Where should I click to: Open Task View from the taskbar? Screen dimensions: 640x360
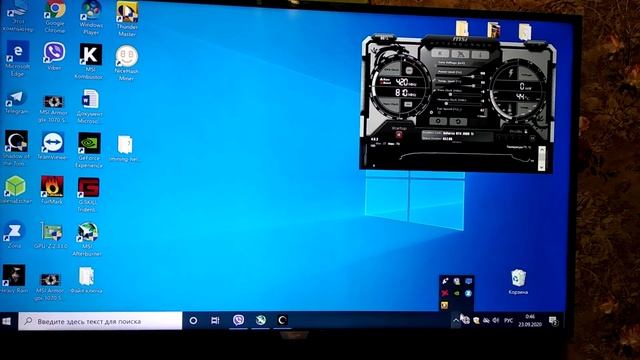pyautogui.click(x=215, y=321)
